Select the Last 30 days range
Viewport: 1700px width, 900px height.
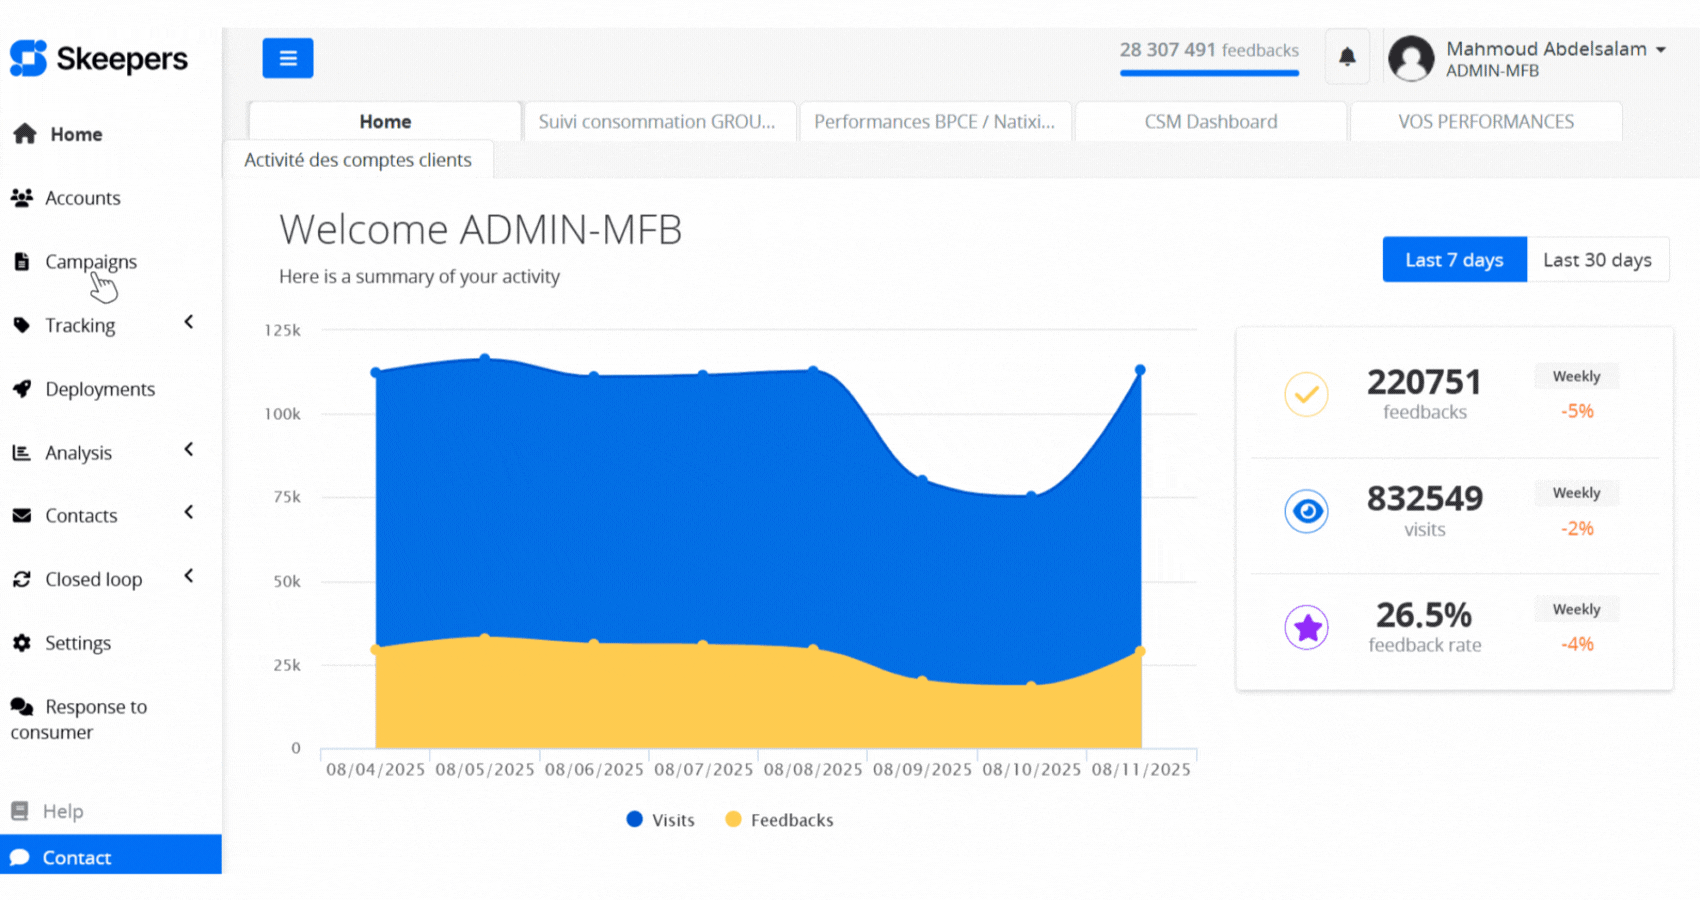(x=1597, y=260)
